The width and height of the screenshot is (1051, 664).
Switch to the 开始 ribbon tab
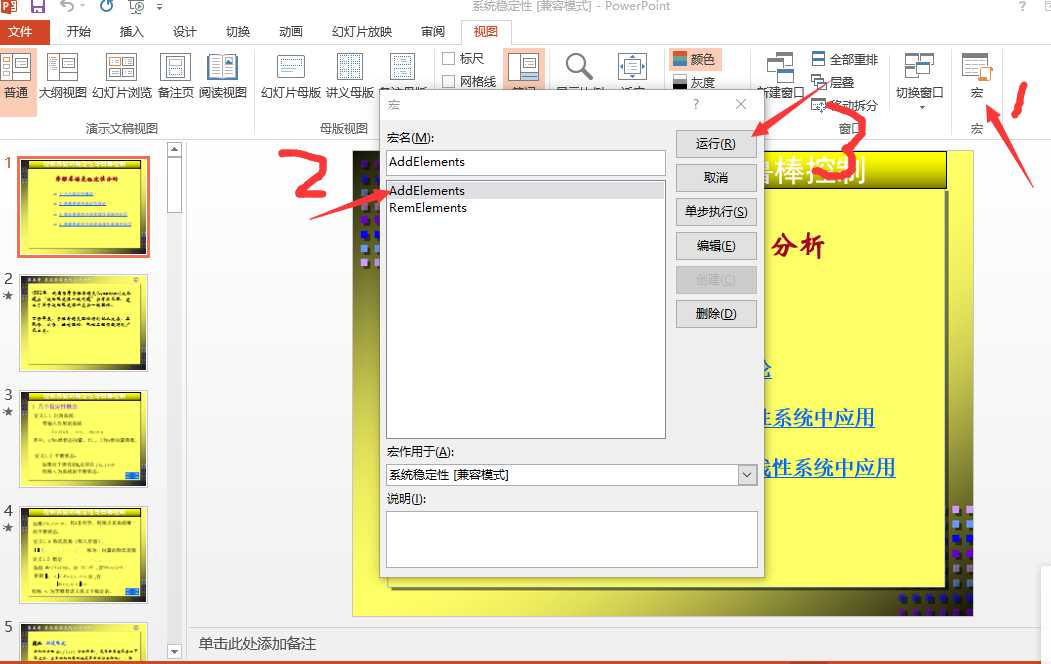(78, 31)
